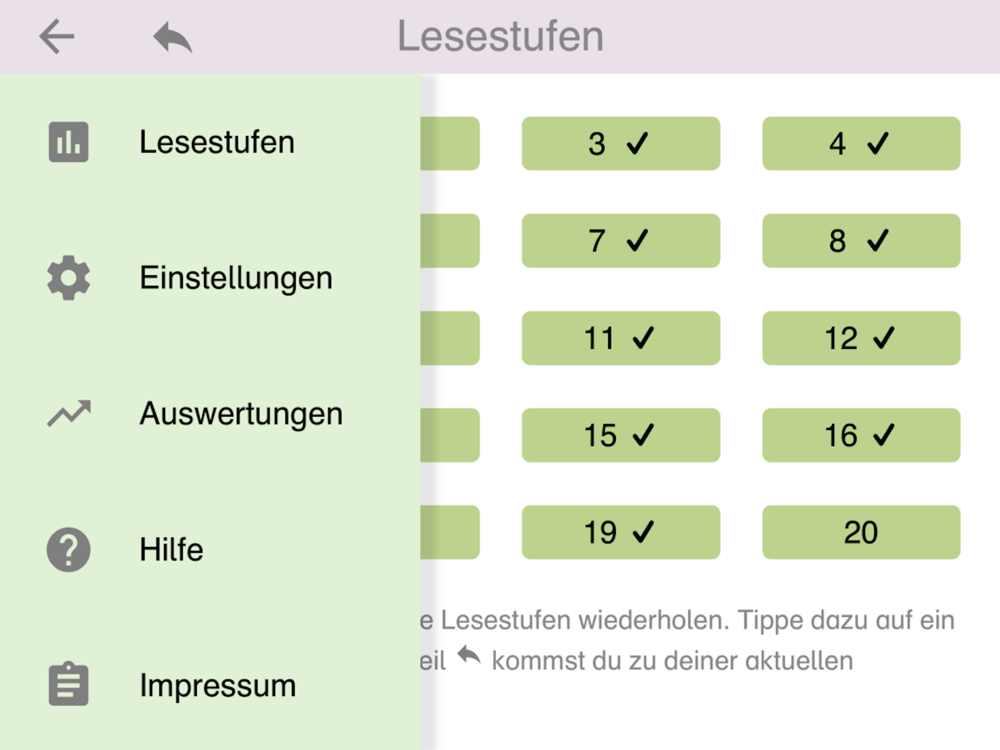1000x750 pixels.
Task: Click the Einstellungen gear icon
Action: pos(68,278)
